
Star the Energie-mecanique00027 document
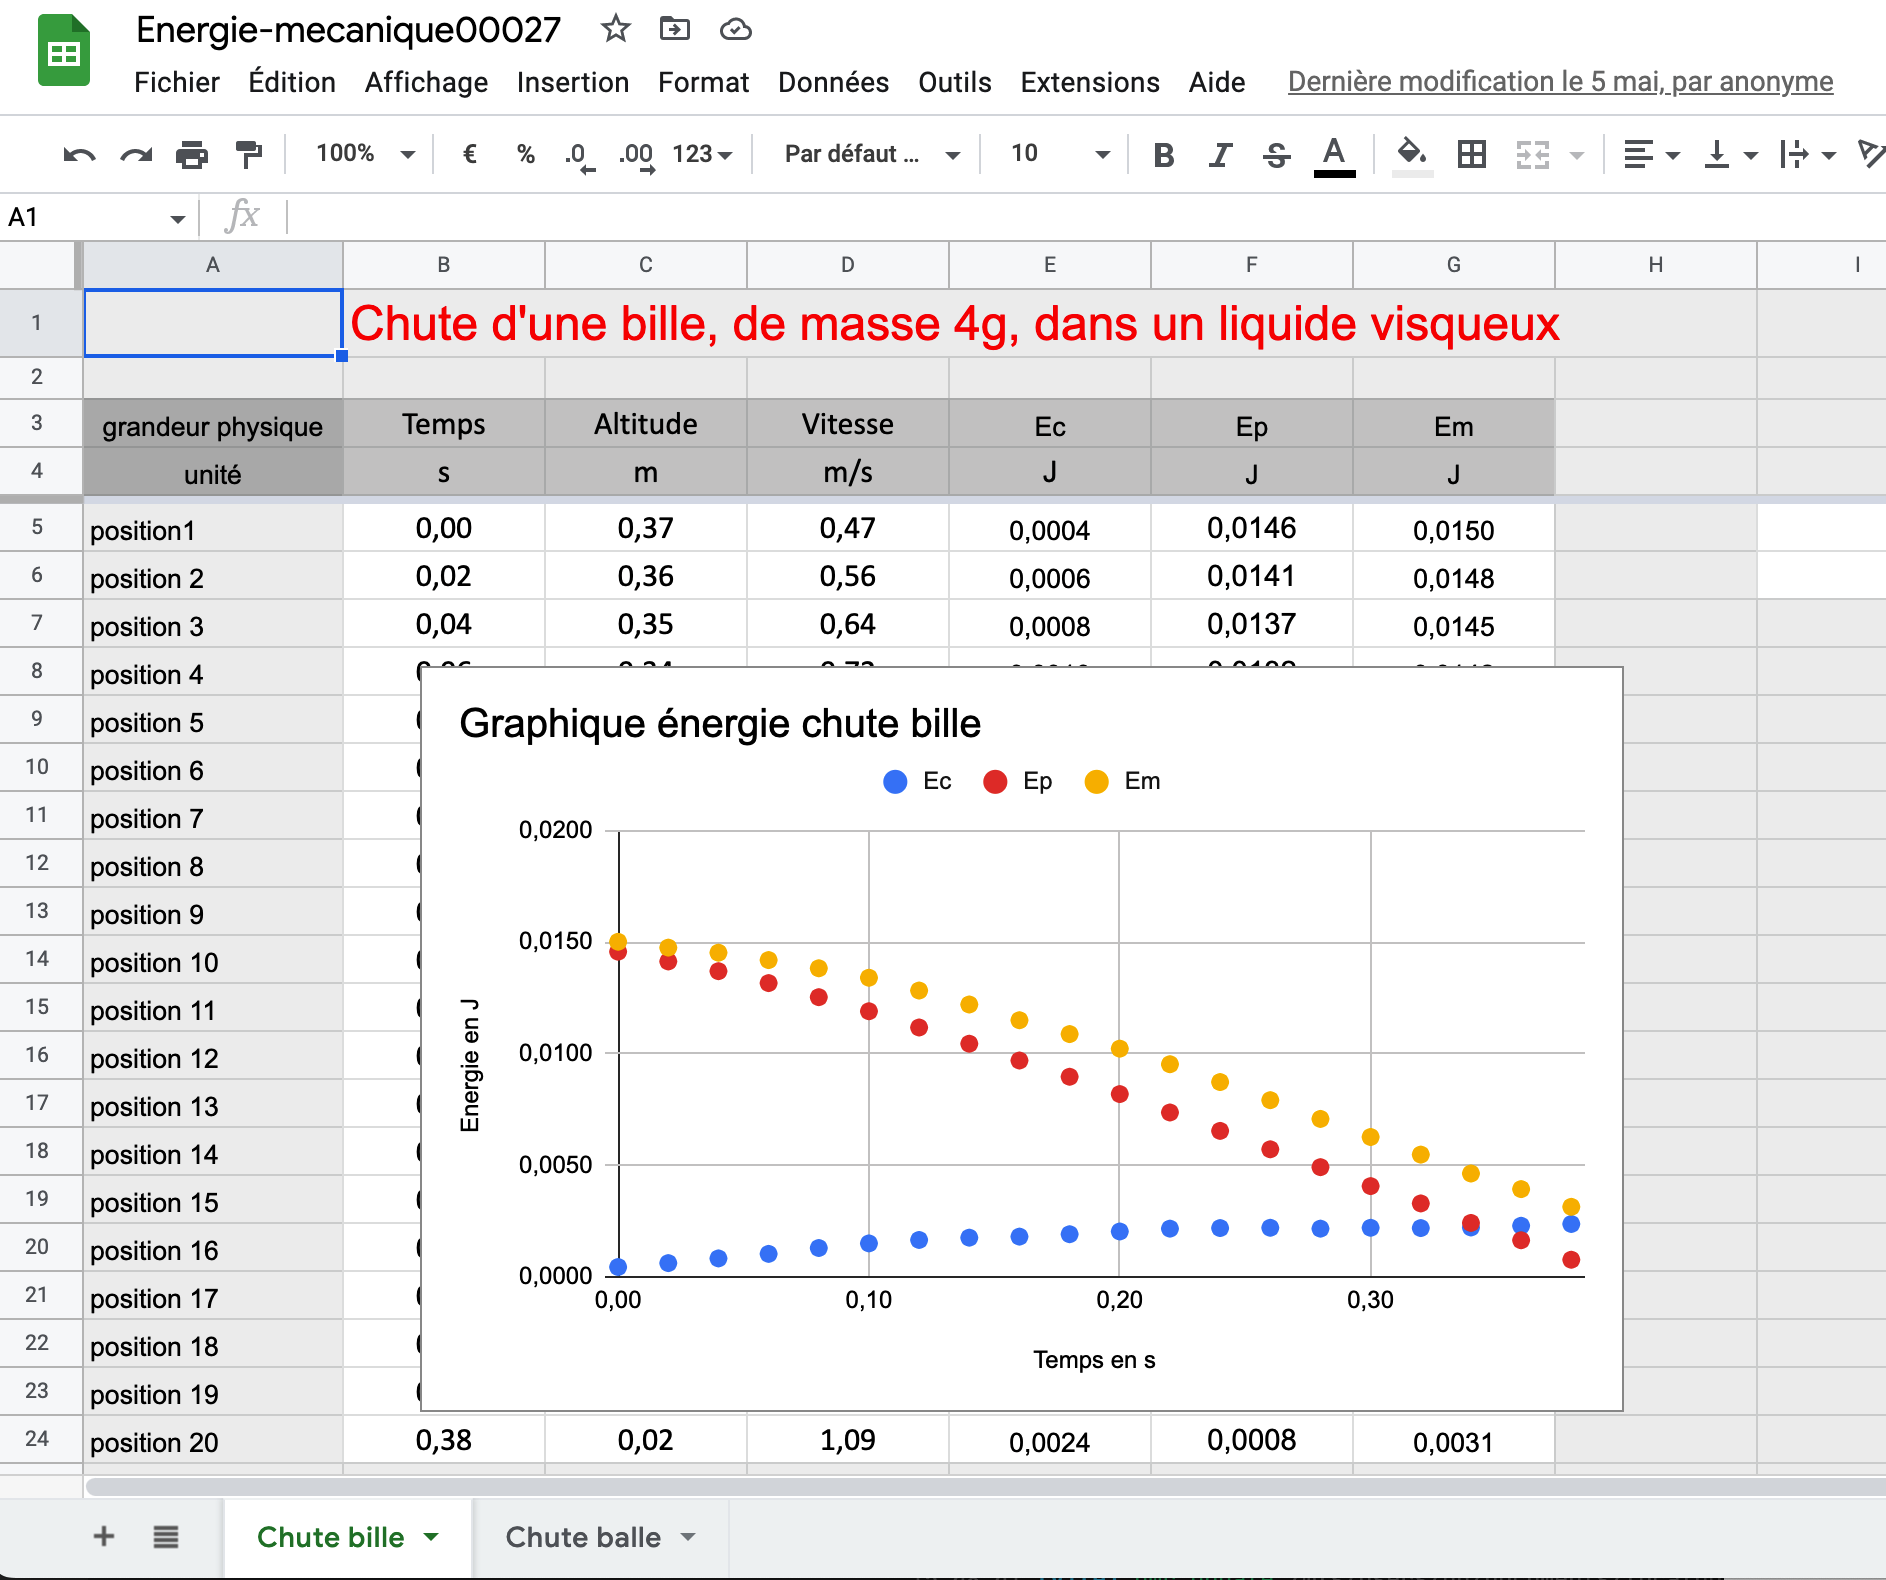click(x=615, y=29)
